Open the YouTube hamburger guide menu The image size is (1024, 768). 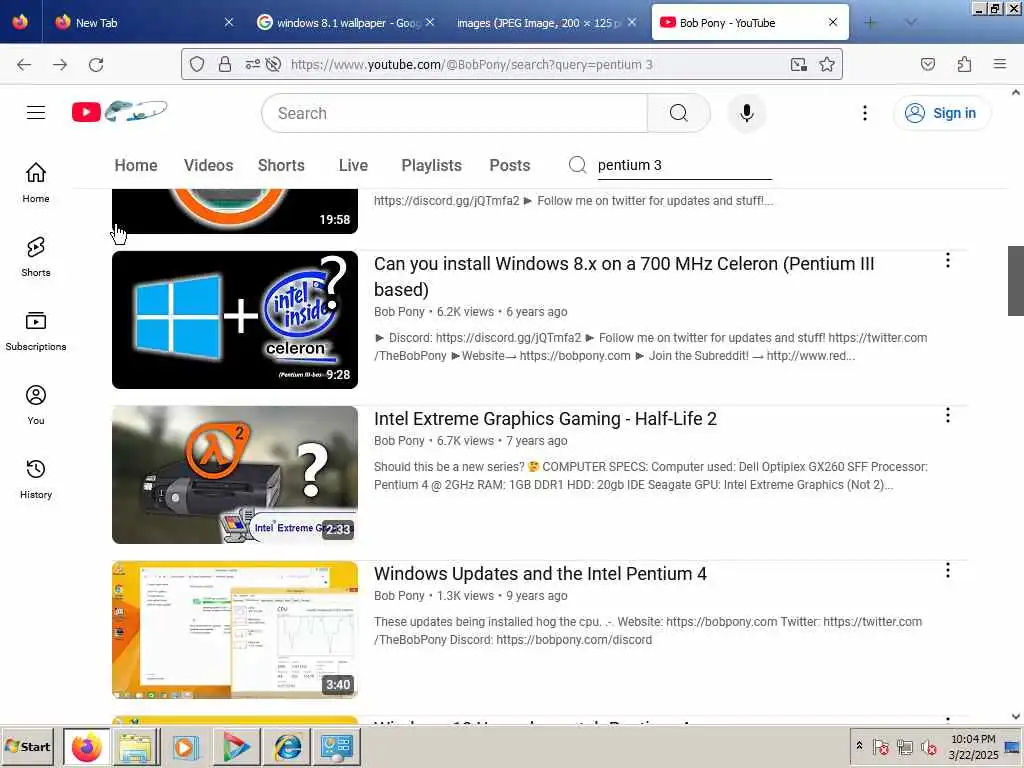tap(36, 113)
